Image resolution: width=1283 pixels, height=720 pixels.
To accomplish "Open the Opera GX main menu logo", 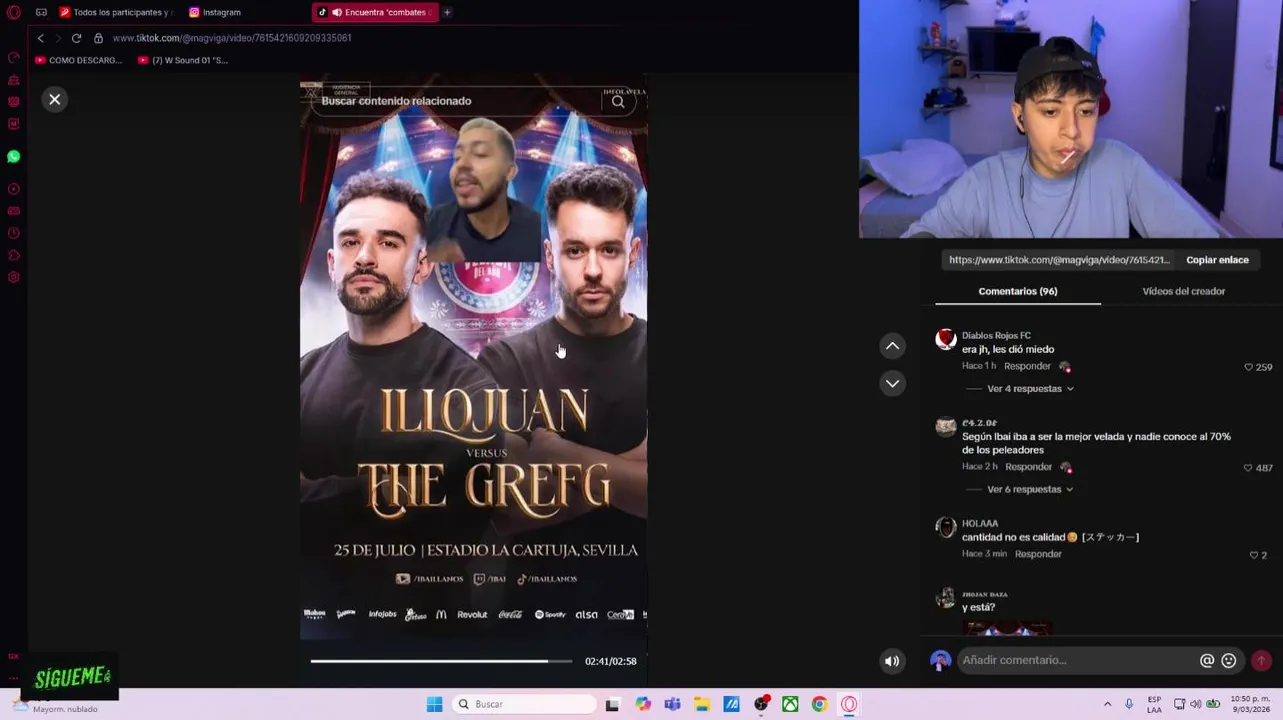I will (14, 12).
